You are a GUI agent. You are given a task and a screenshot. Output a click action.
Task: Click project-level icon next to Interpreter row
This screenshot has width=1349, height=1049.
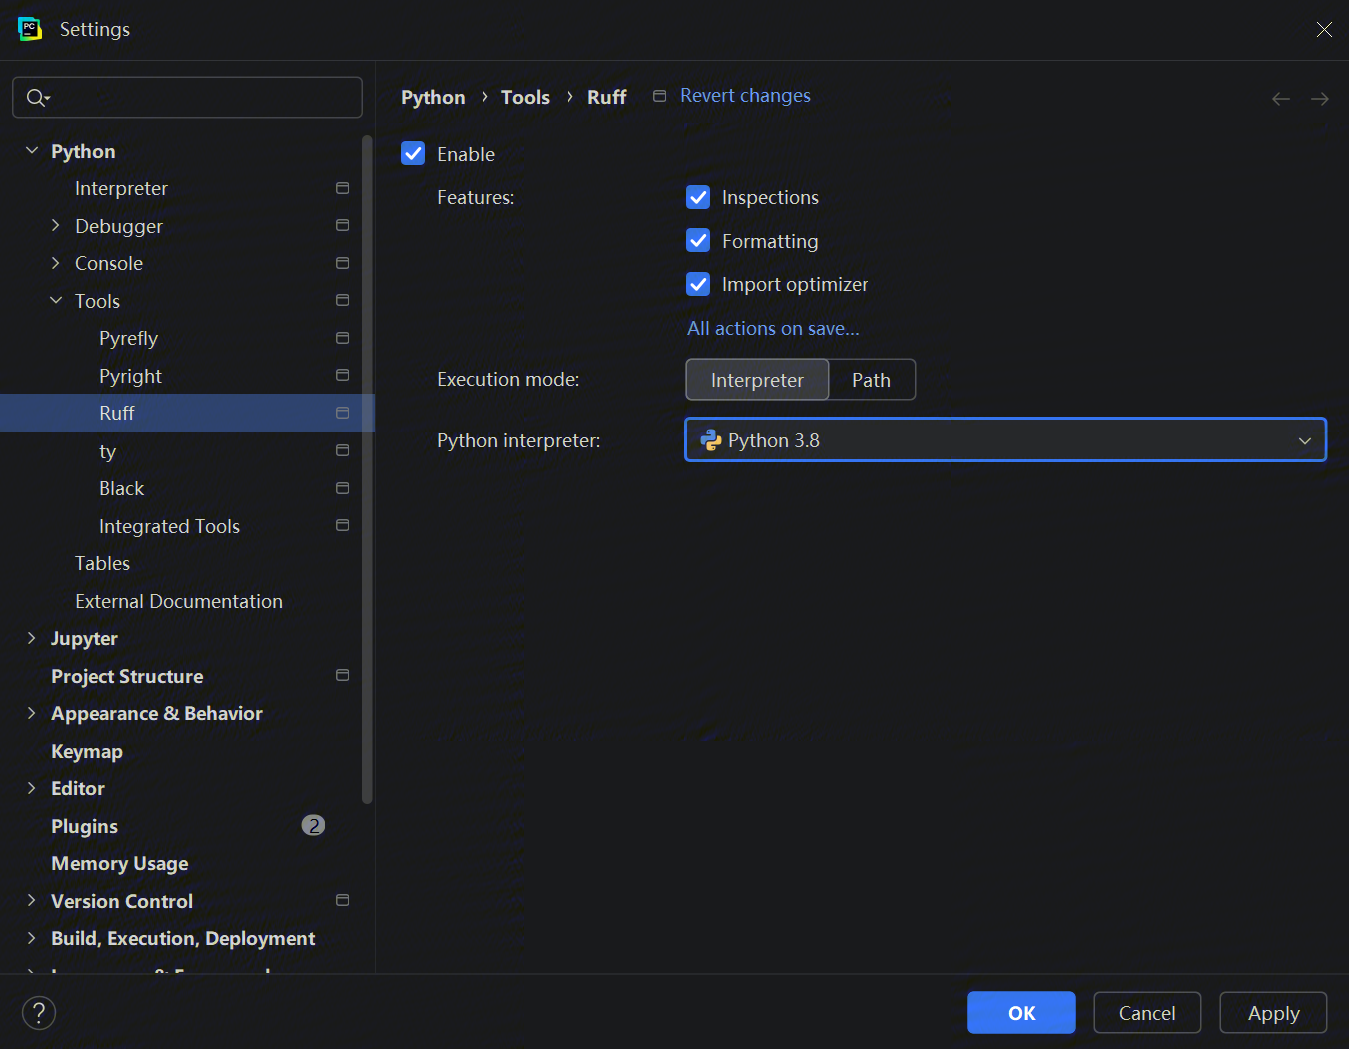[342, 188]
